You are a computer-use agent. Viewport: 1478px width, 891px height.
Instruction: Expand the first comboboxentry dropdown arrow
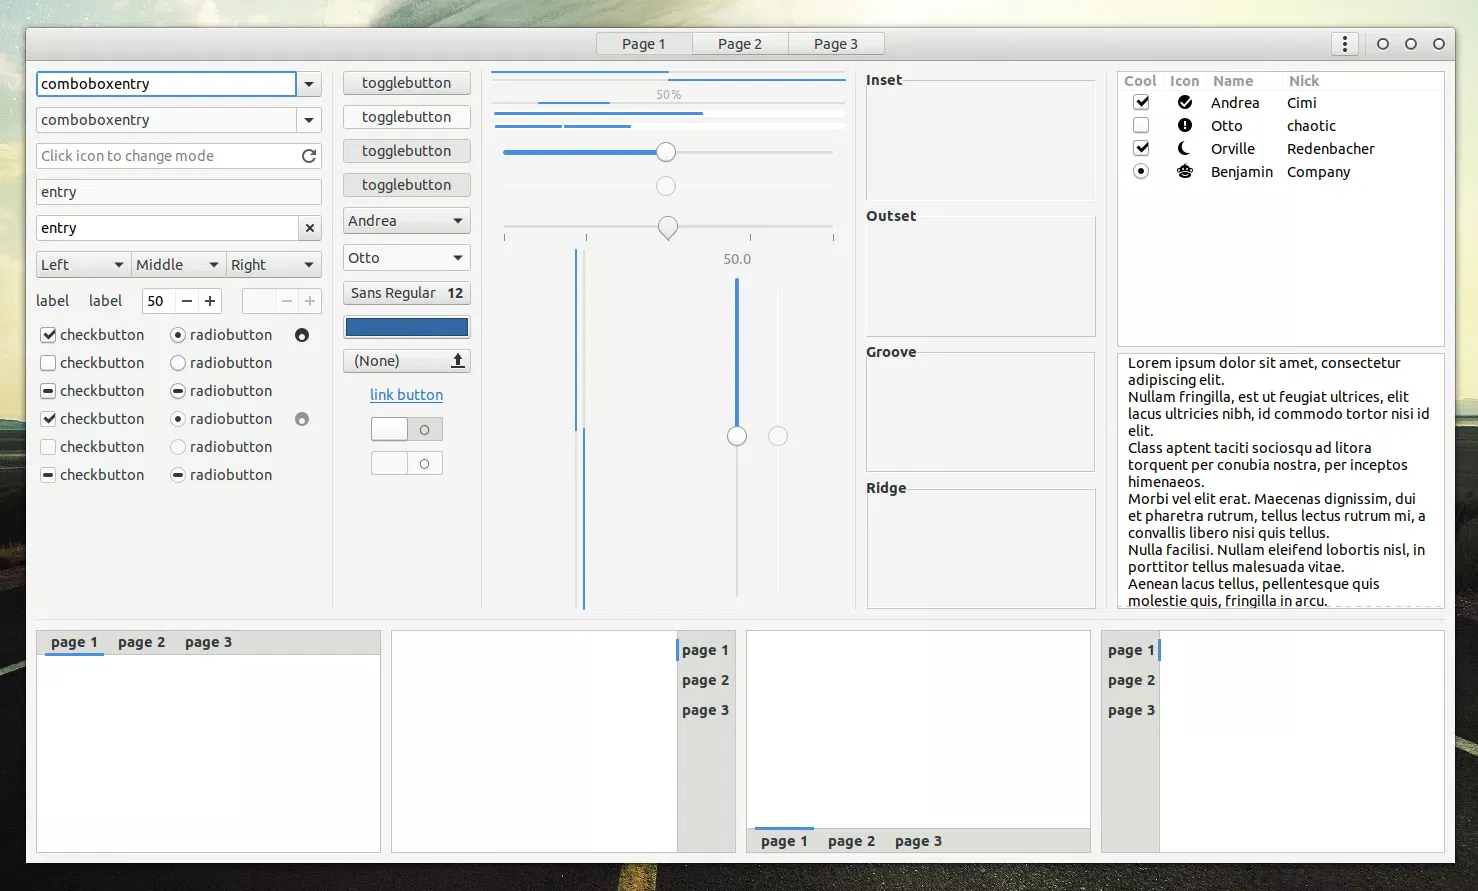(309, 85)
